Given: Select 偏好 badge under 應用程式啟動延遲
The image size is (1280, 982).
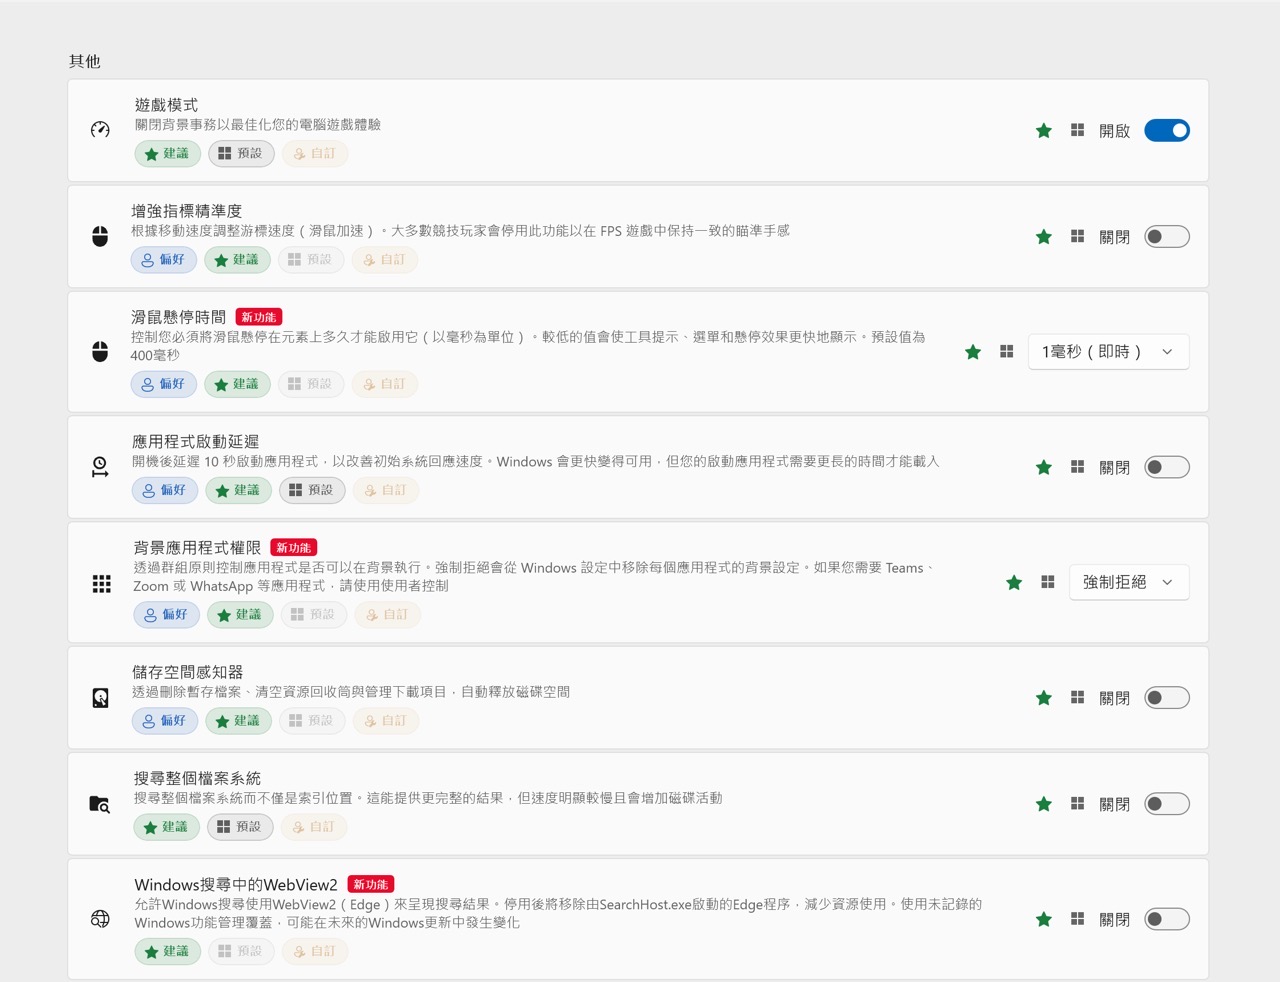Looking at the screenshot, I should coord(165,490).
